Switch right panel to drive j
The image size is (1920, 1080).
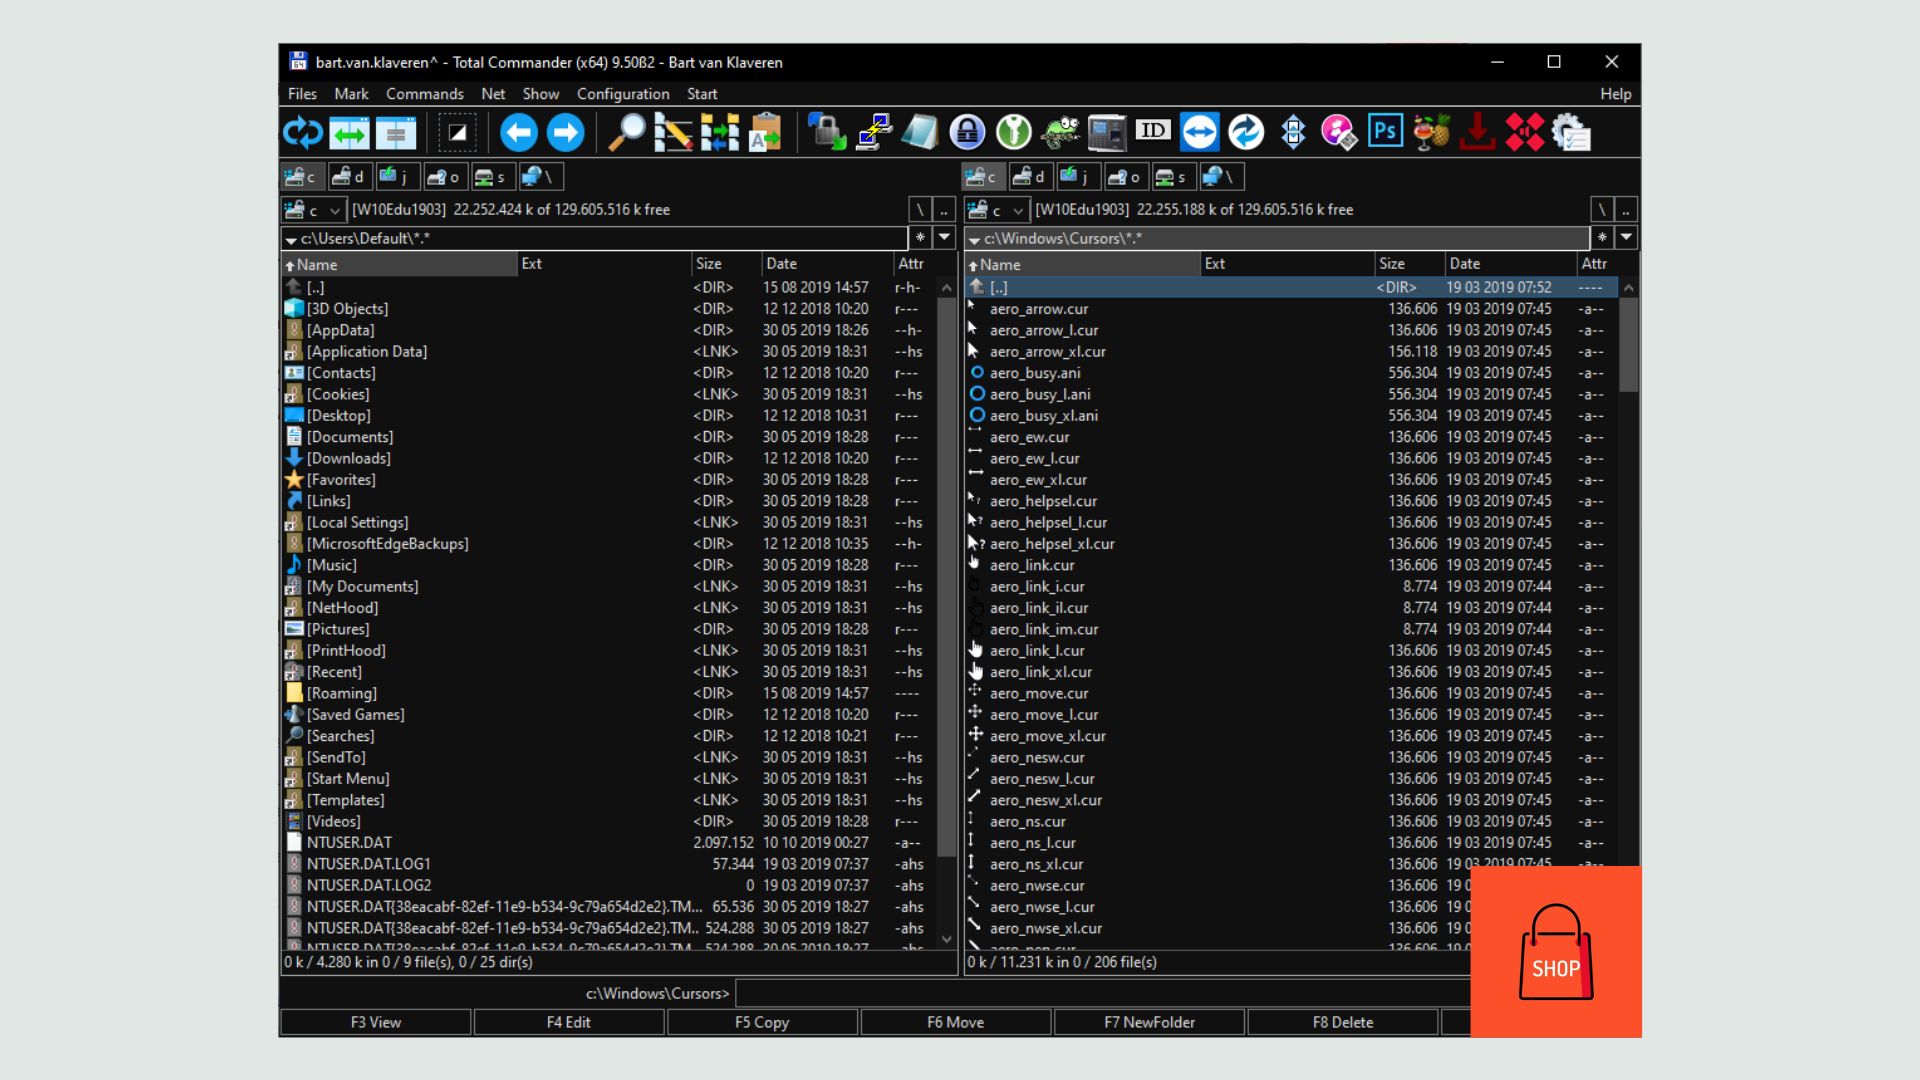point(1078,177)
